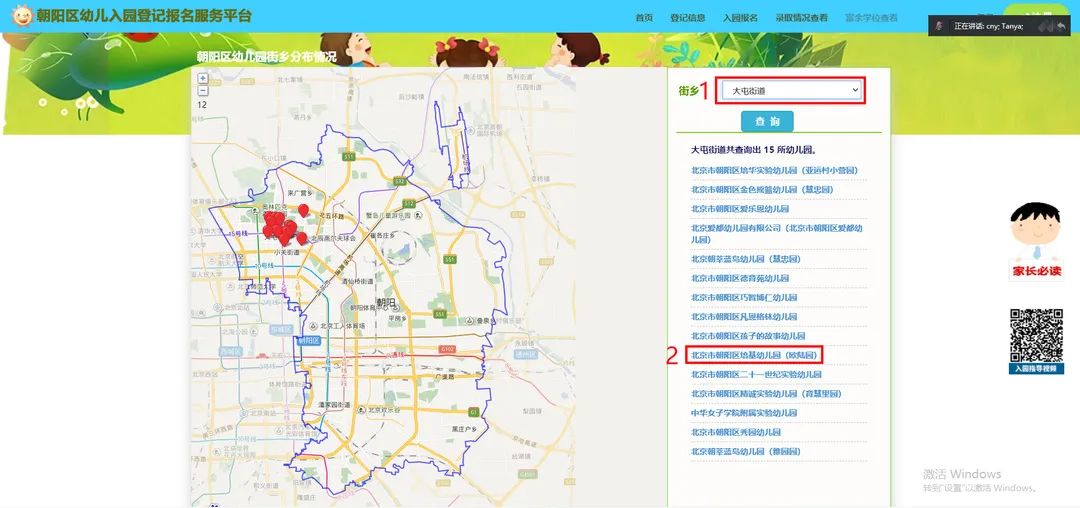This screenshot has width=1080, height=508.
Task: Click 北京市朝阳区孩子的故事幼儿园 in the list
Action: [748, 336]
